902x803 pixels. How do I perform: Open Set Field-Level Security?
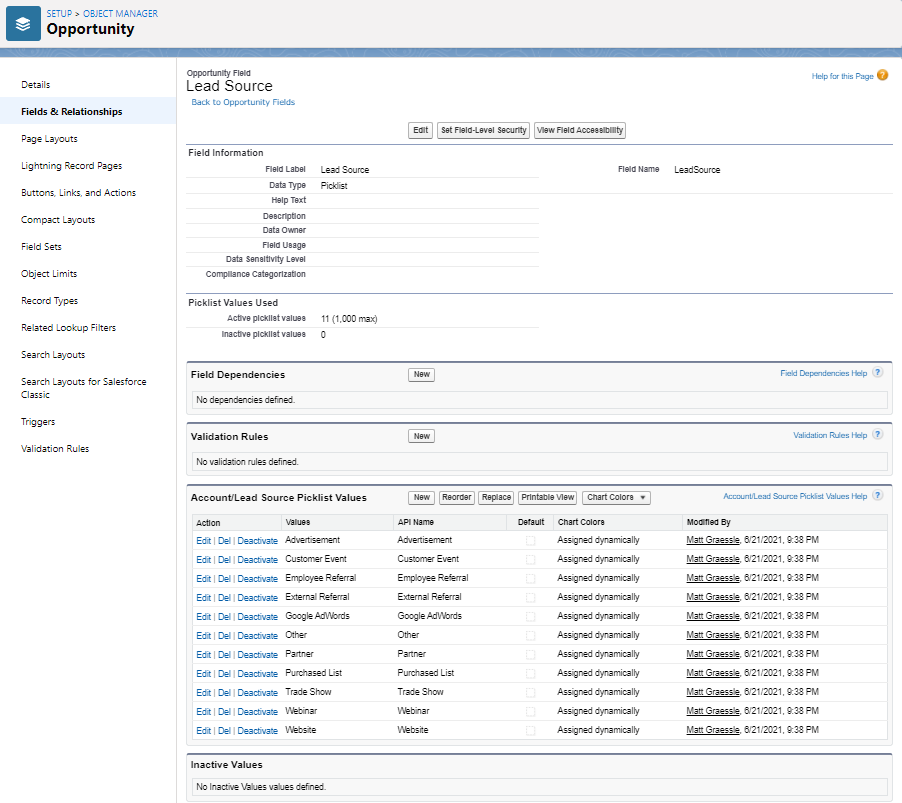pos(483,130)
